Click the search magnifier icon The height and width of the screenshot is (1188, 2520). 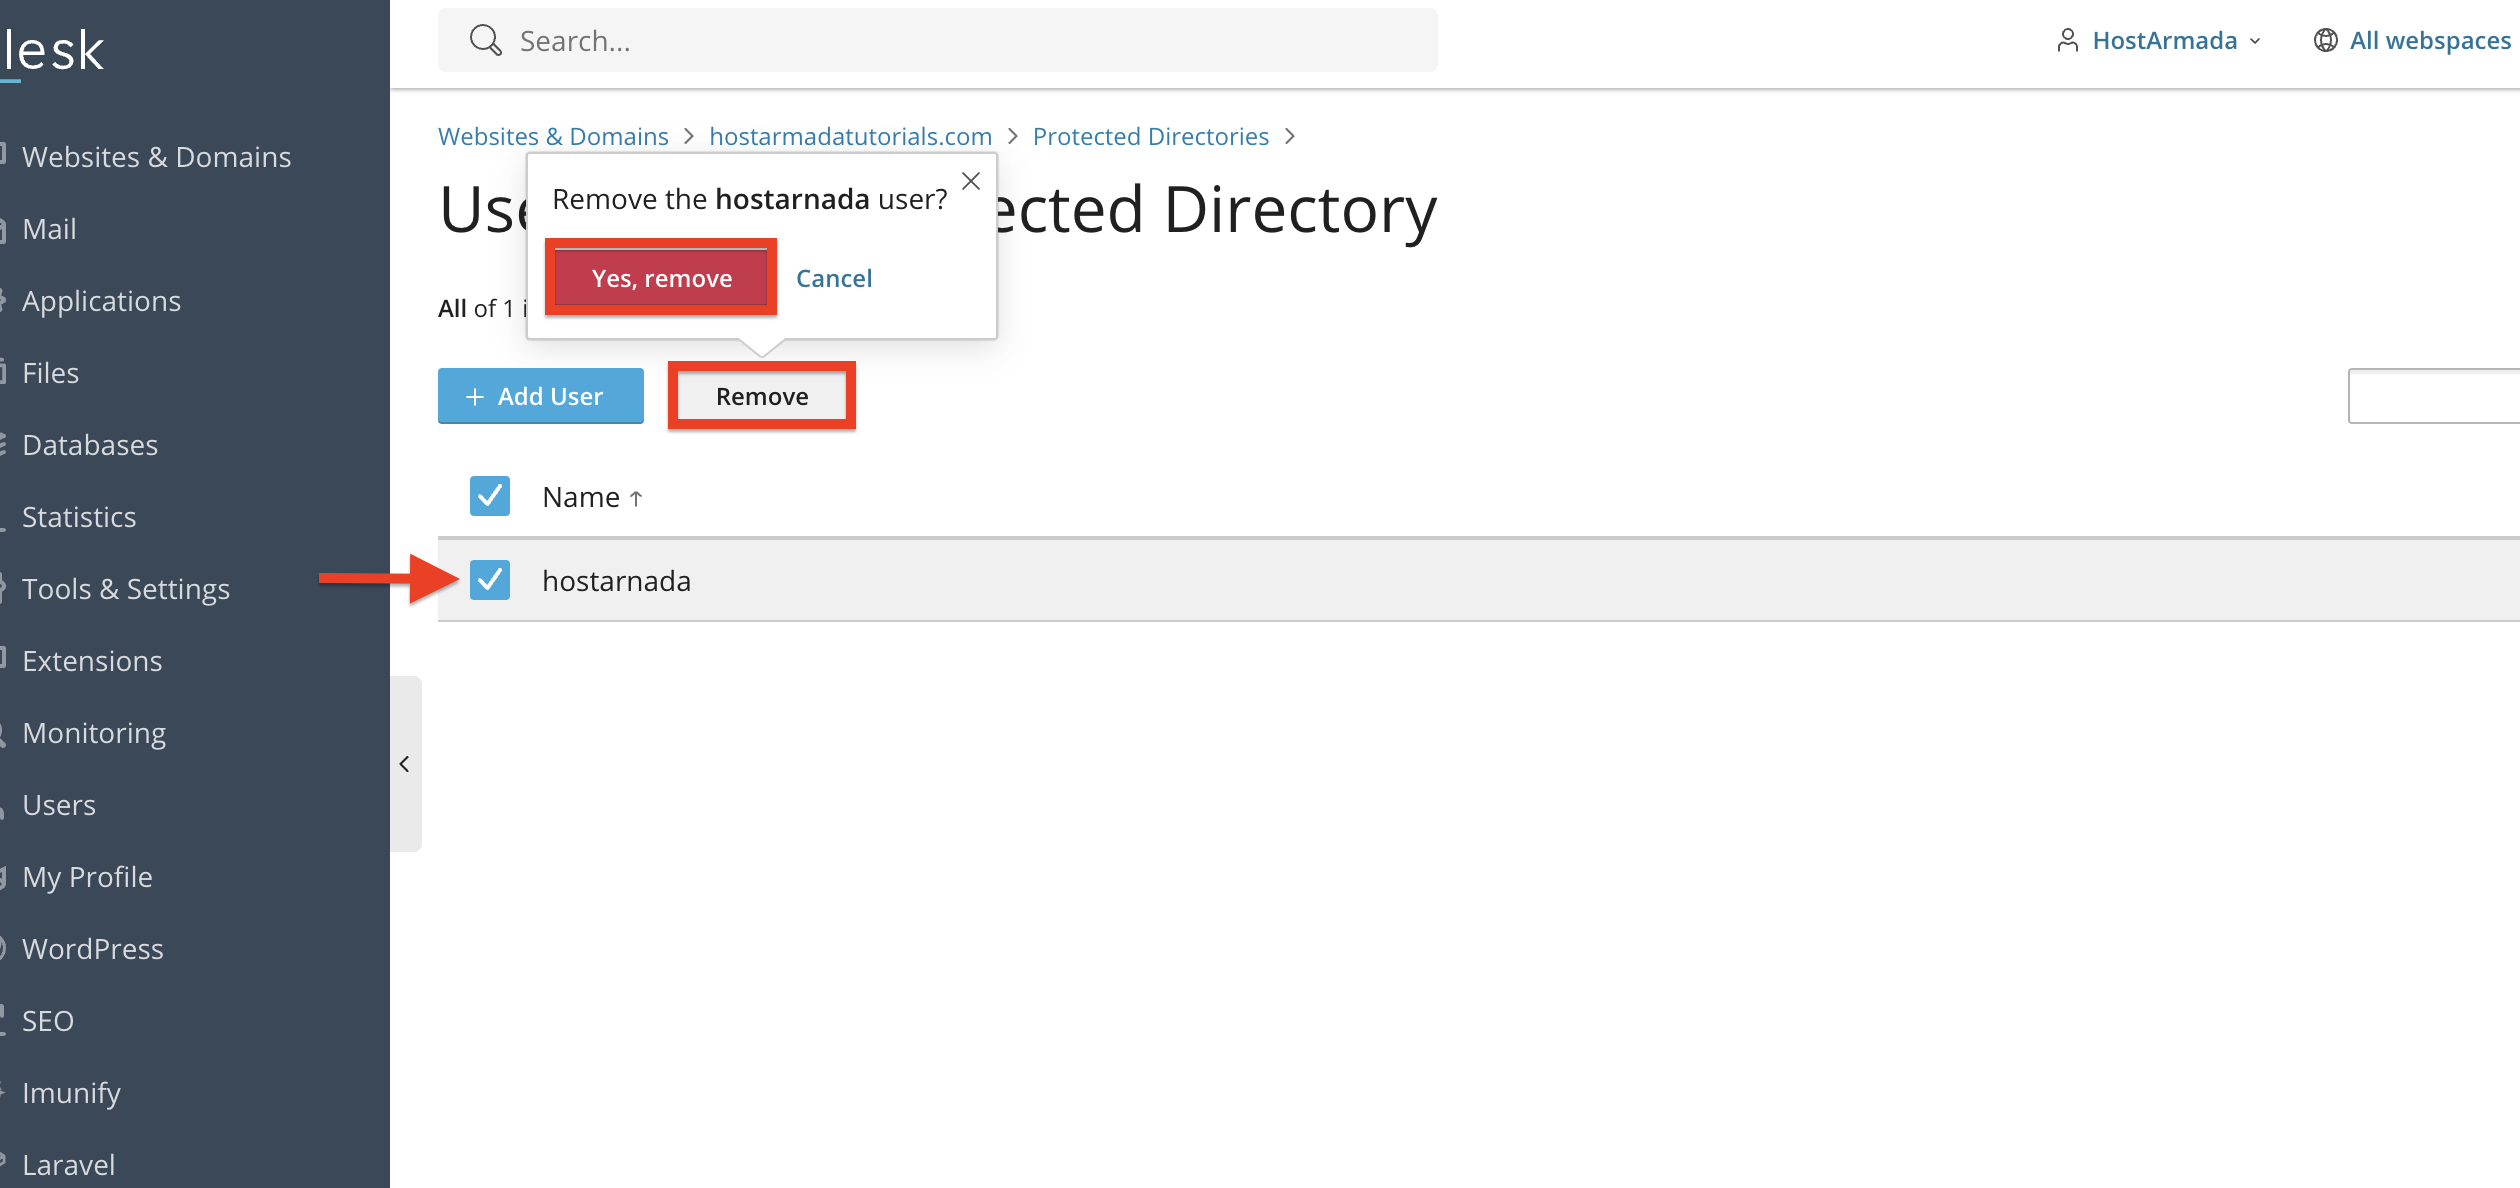[x=486, y=40]
